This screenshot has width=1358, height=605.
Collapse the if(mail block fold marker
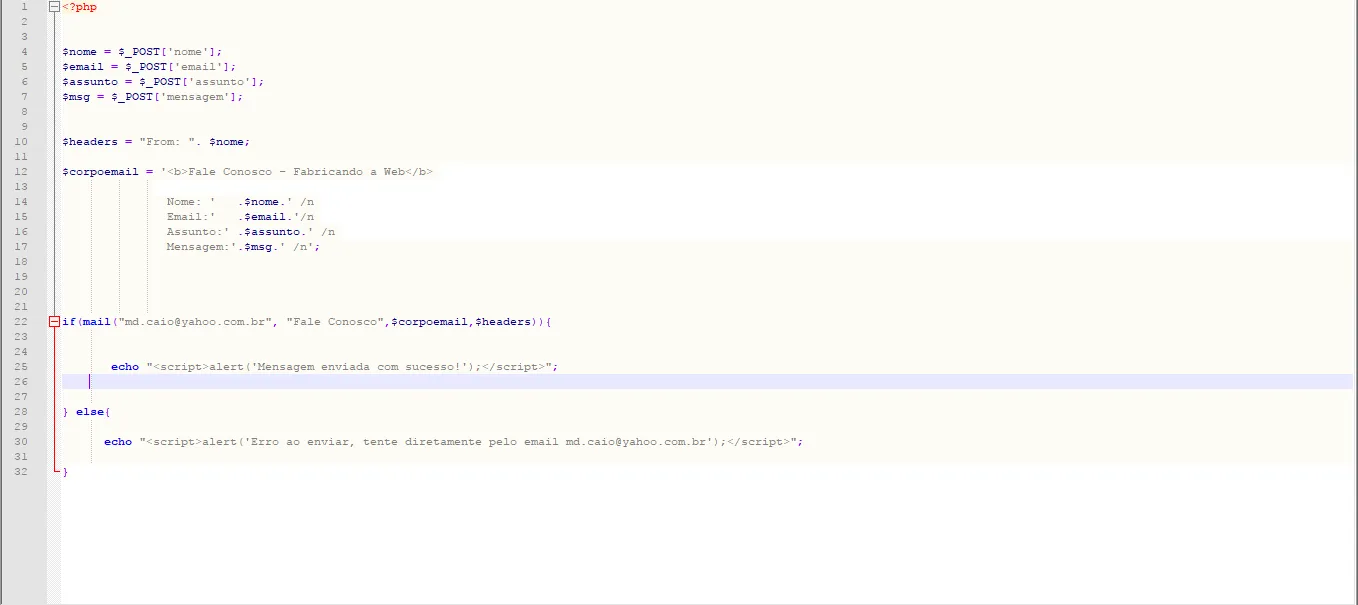54,322
